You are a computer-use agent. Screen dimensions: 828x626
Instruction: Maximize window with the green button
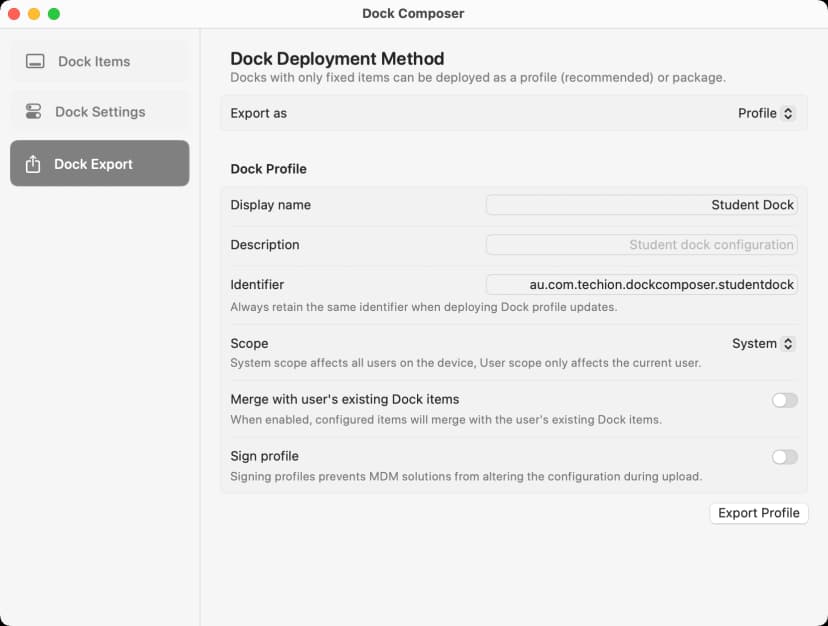(x=54, y=14)
